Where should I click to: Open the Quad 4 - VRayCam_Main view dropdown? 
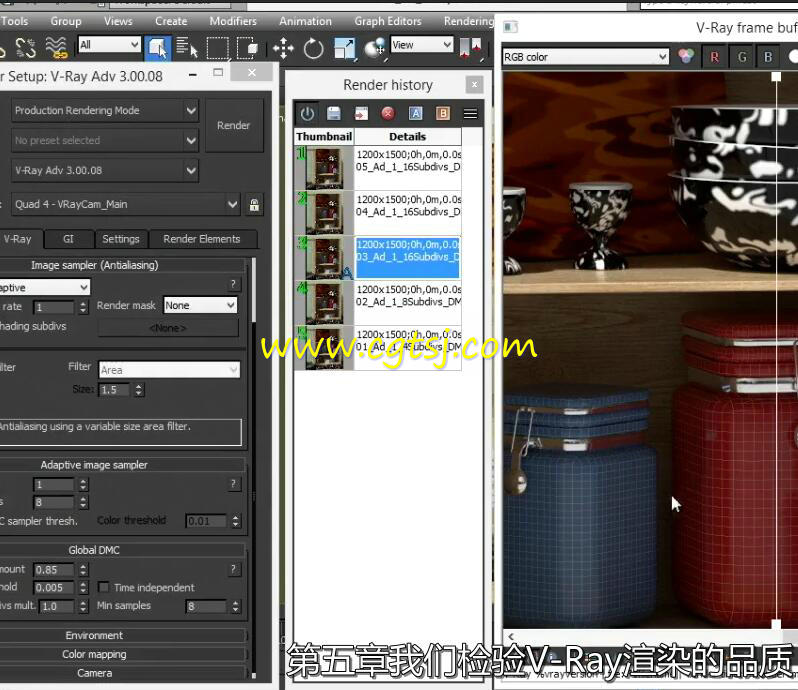(x=125, y=204)
